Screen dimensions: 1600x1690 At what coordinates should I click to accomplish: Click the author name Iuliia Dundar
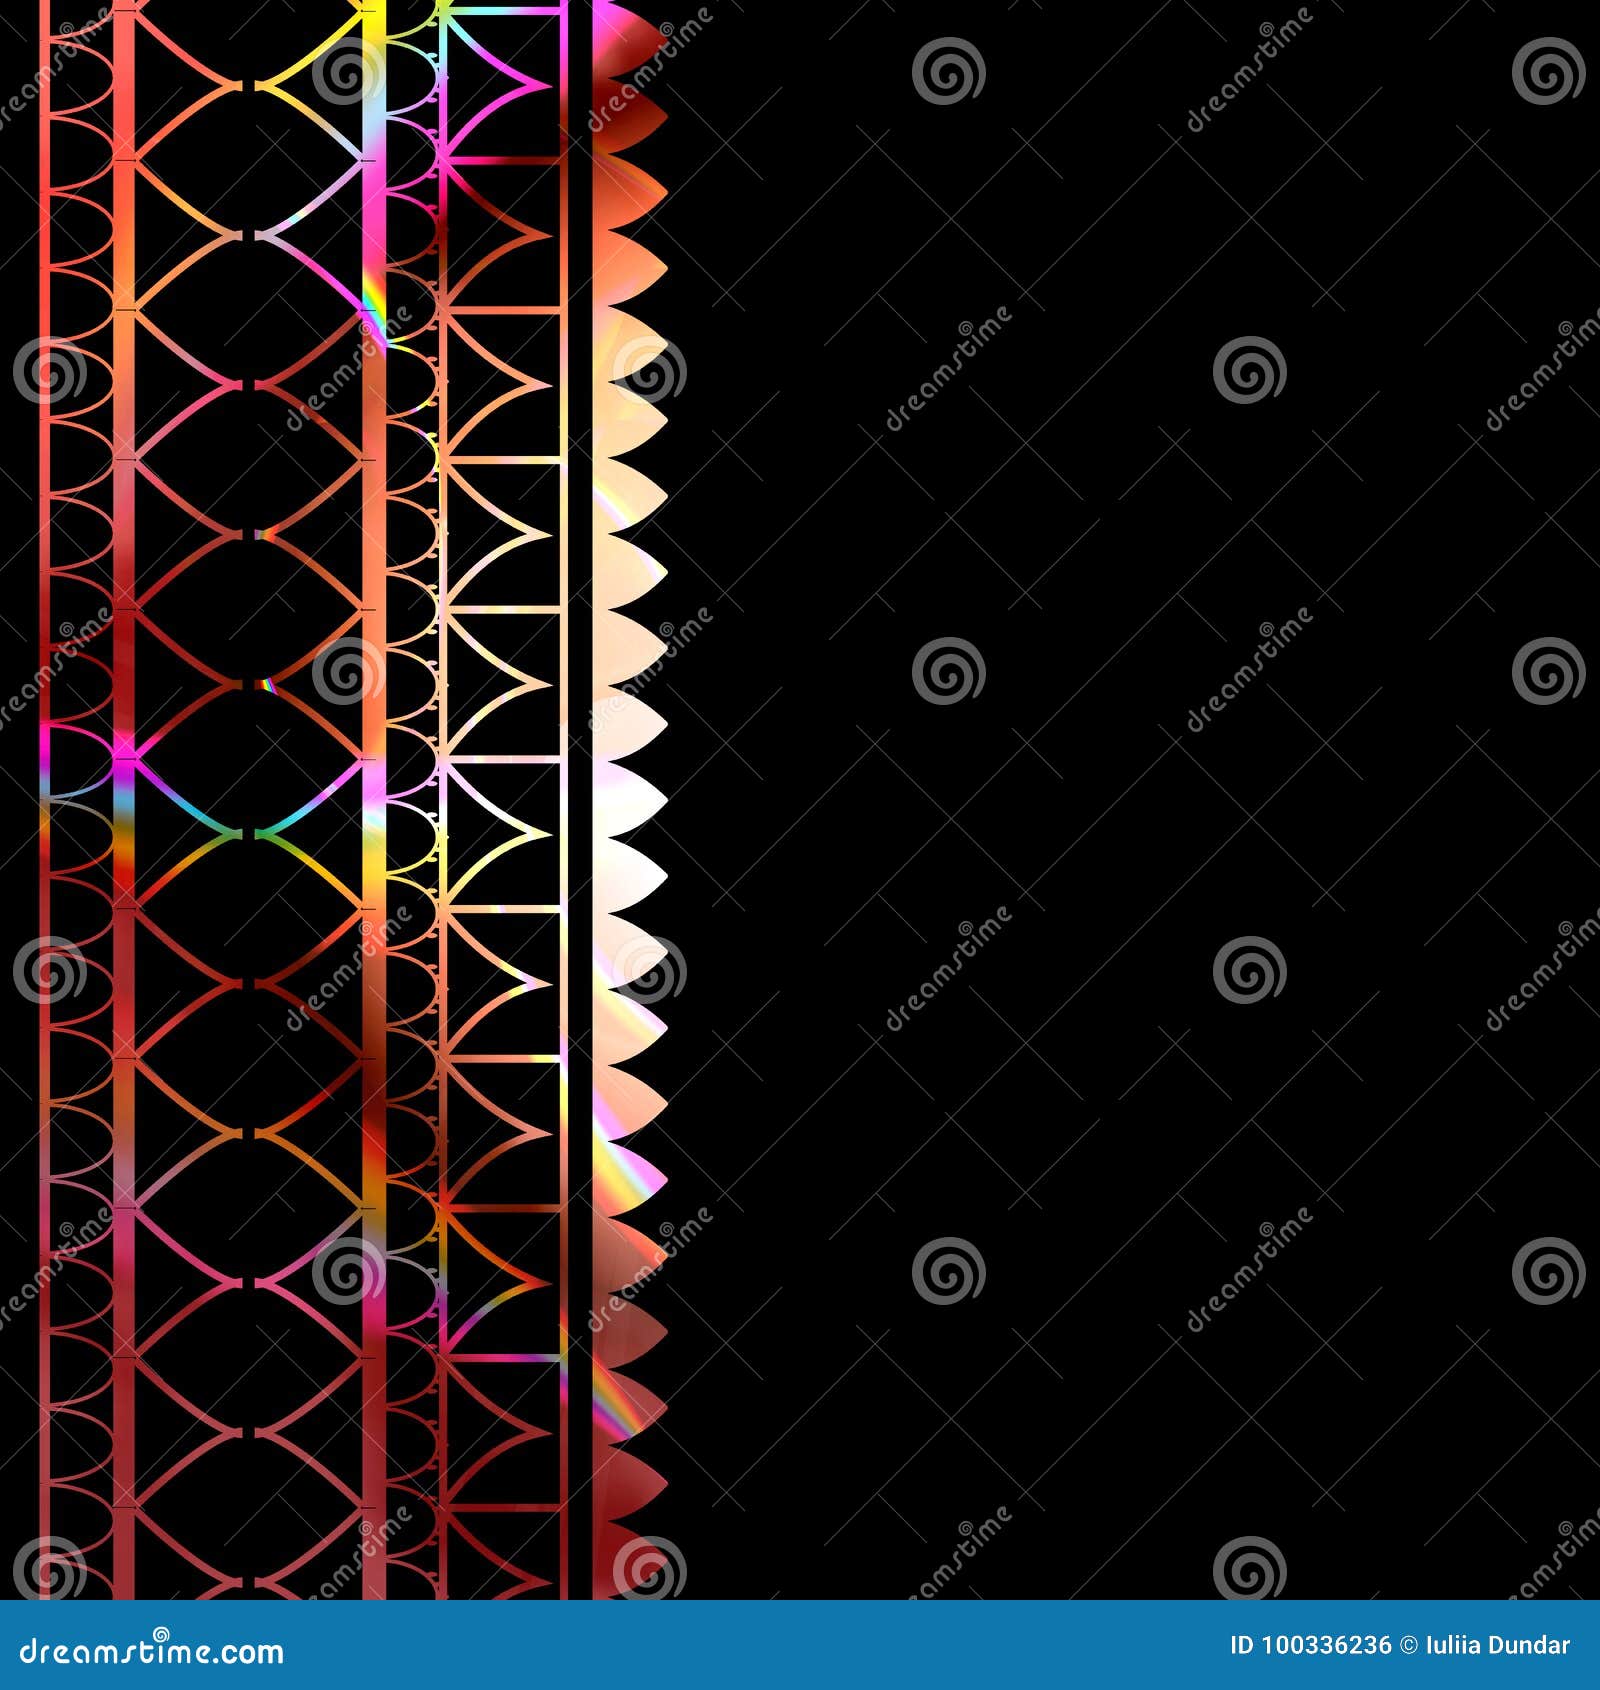[x=1498, y=1645]
